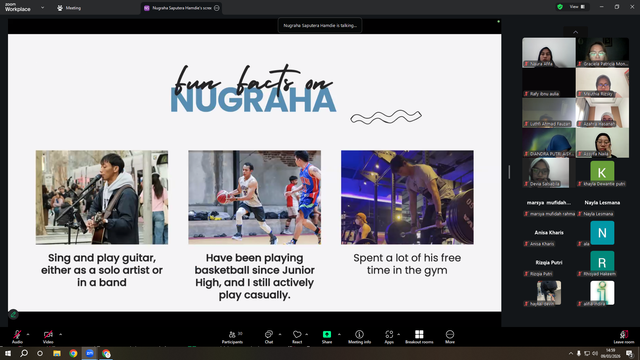Click the system tray volume icon
The height and width of the screenshot is (360, 640).
tap(595, 353)
